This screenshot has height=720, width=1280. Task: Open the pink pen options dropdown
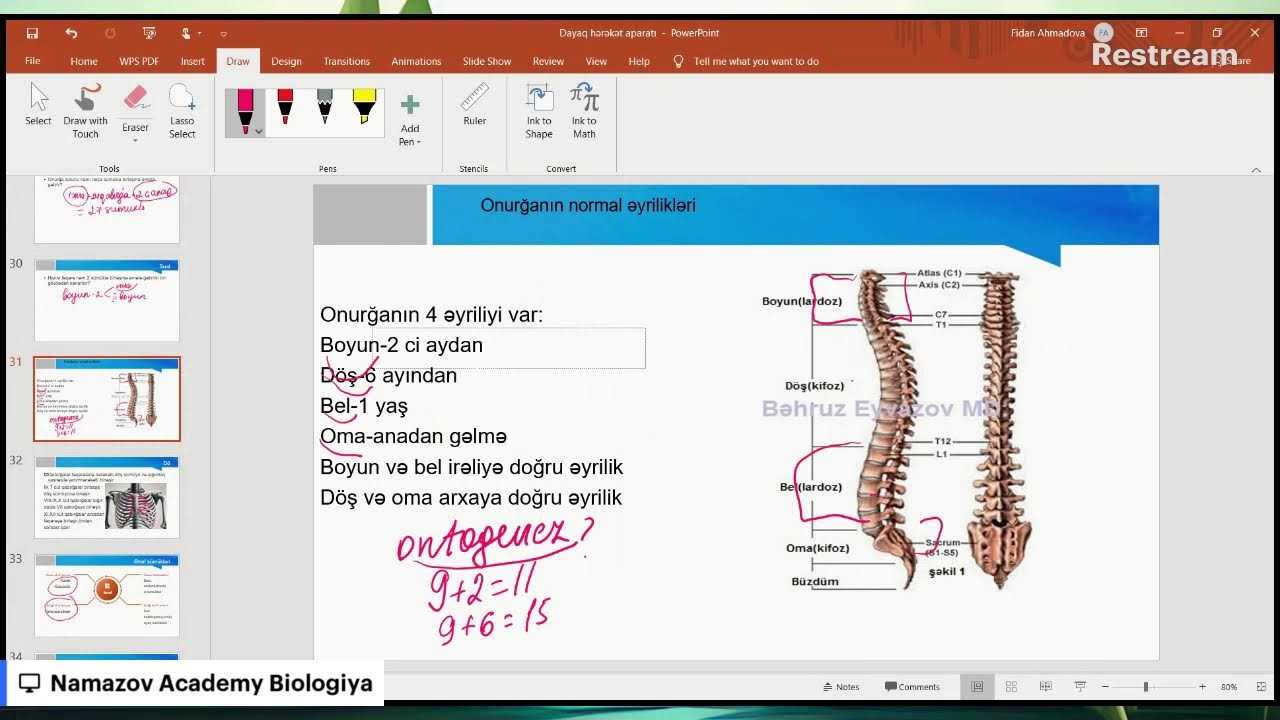(x=259, y=130)
